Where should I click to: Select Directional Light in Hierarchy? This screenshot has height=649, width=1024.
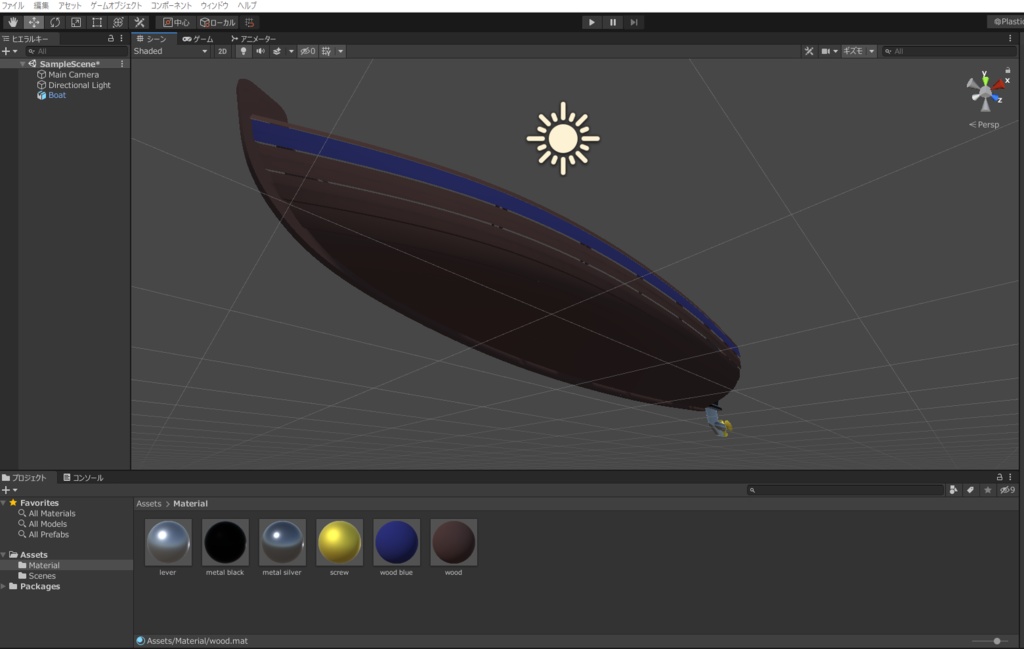pos(79,85)
